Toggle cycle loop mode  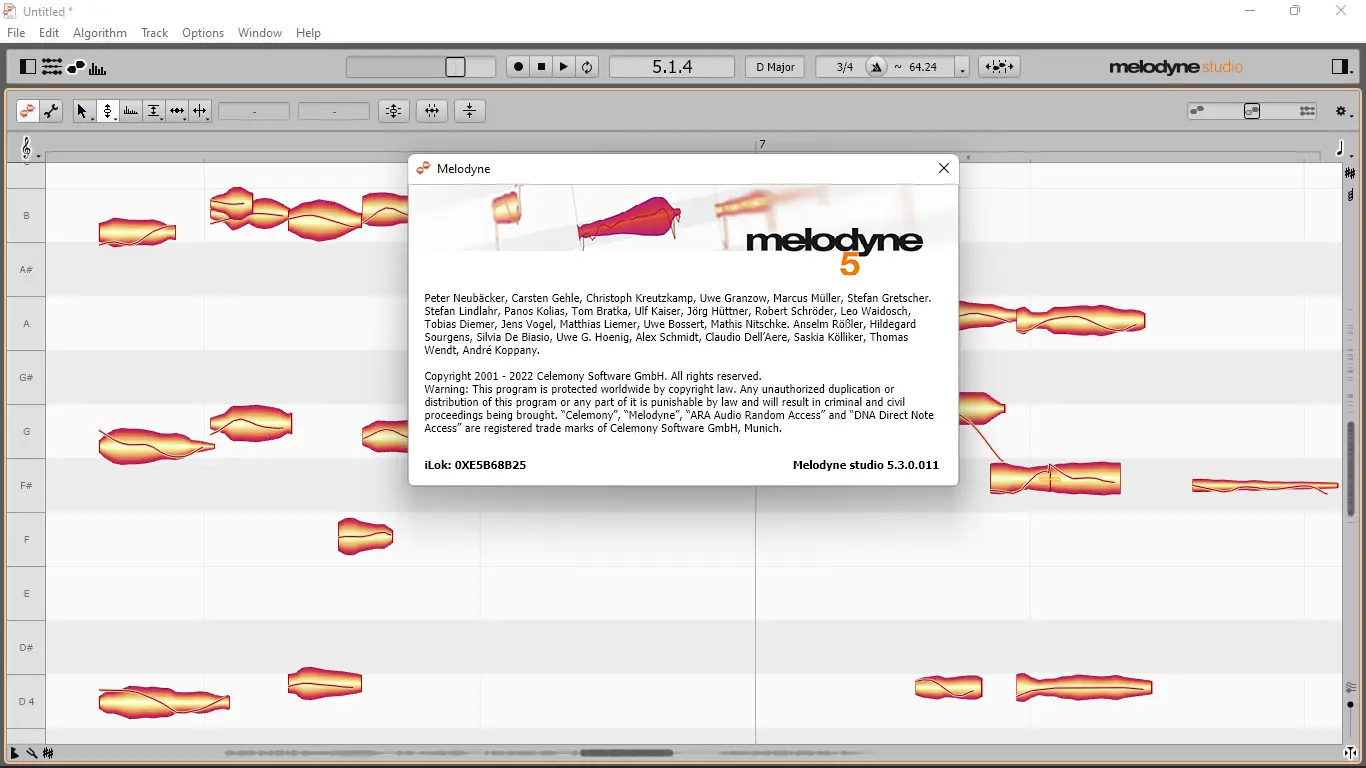coord(588,67)
